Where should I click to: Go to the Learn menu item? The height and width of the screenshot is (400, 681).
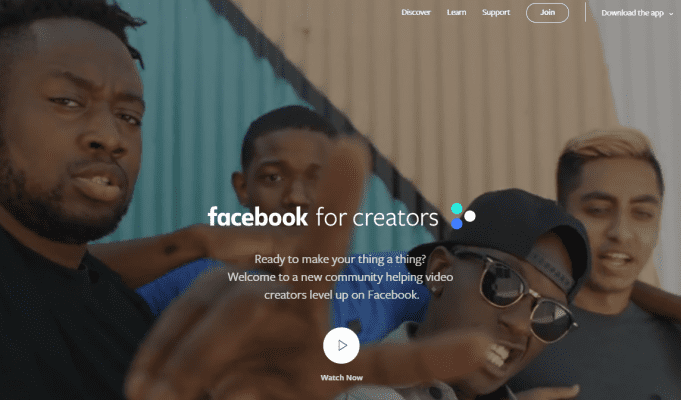tap(456, 13)
